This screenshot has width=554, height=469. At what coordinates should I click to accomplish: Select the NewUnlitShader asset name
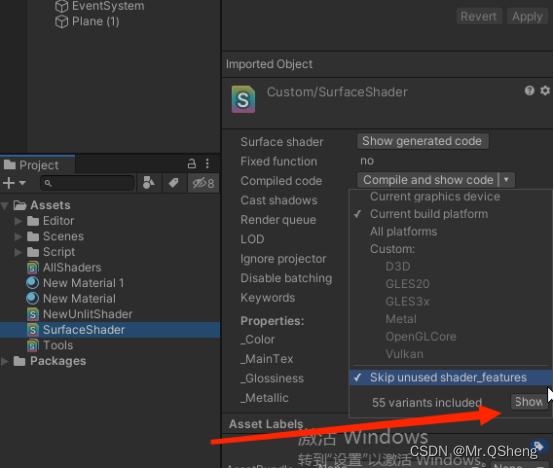(x=88, y=314)
